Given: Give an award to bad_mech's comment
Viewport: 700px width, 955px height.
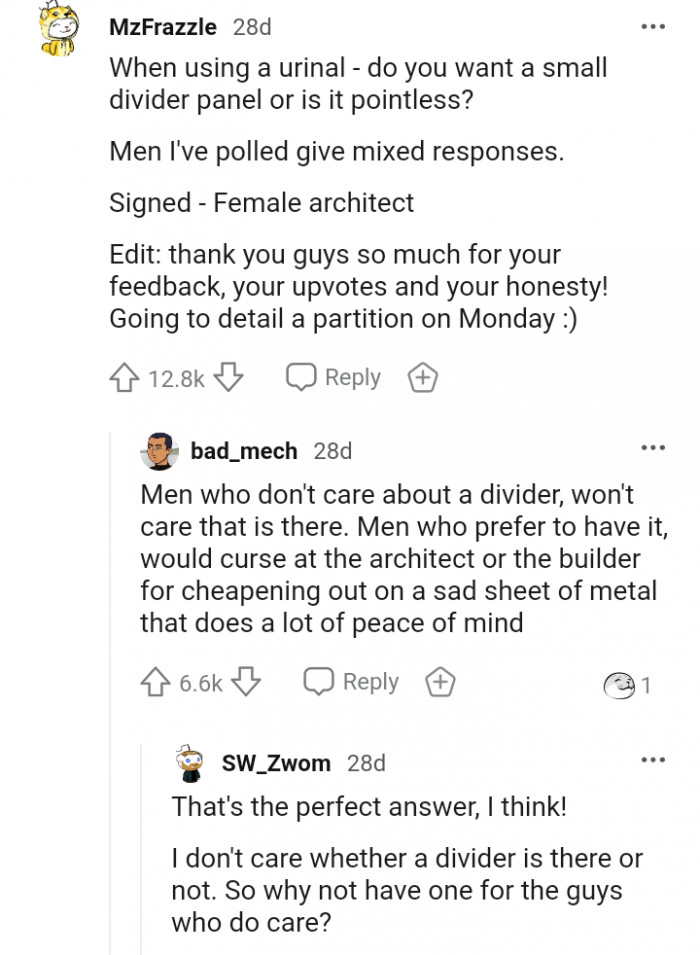Looking at the screenshot, I should point(440,682).
